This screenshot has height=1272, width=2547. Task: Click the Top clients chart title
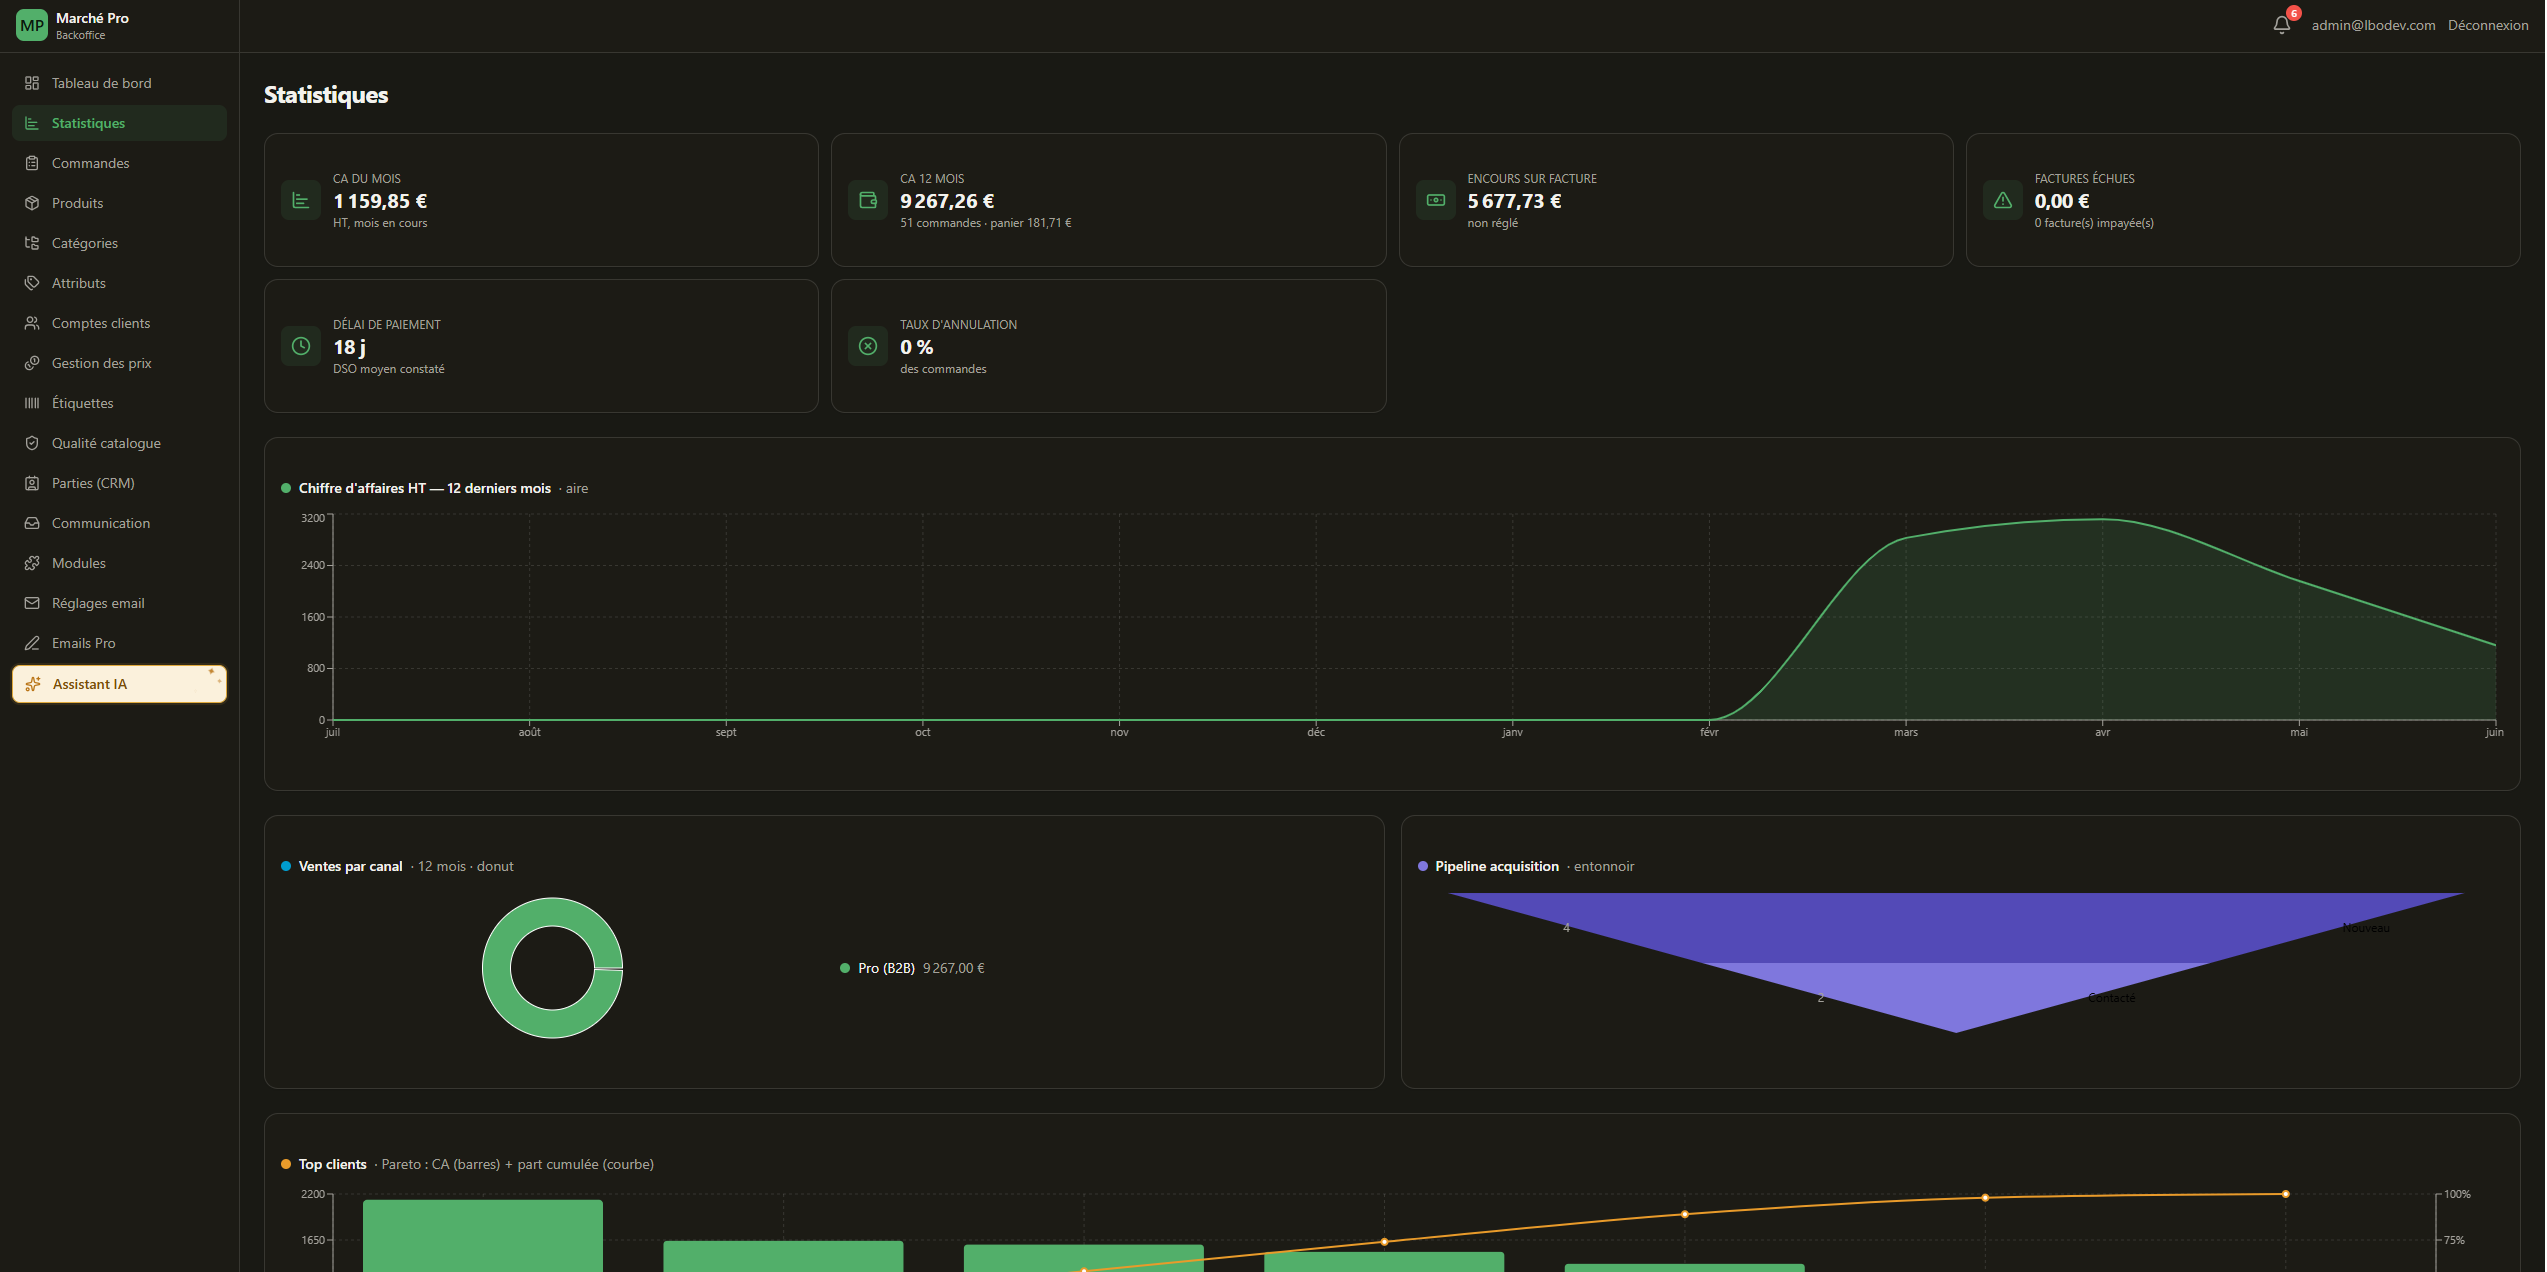332,1164
